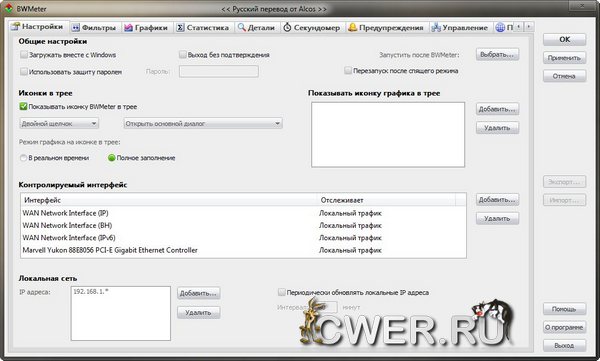The image size is (600, 361).
Task: Click the Выбрать... button
Action: point(497,54)
